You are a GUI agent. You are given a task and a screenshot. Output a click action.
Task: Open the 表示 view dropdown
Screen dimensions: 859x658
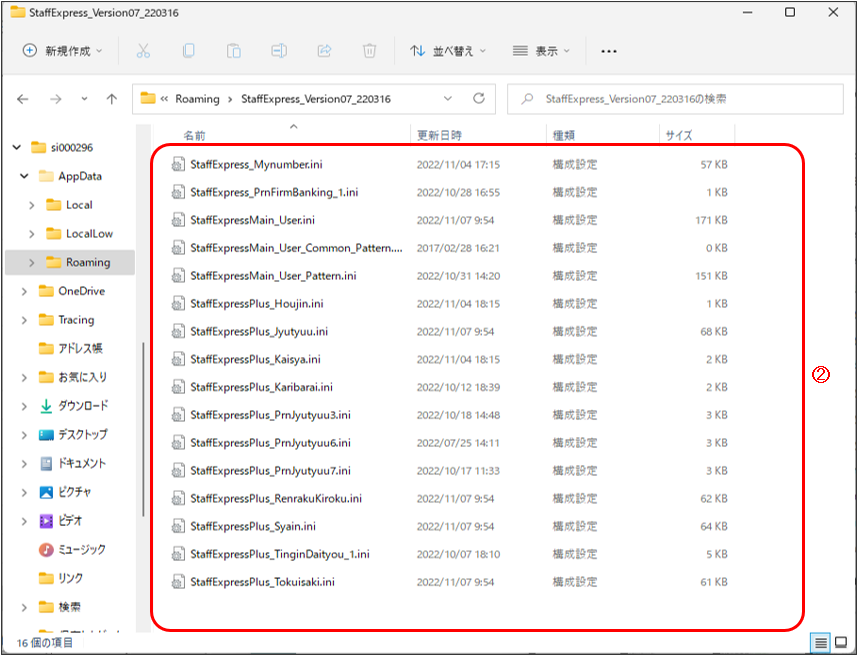(541, 51)
